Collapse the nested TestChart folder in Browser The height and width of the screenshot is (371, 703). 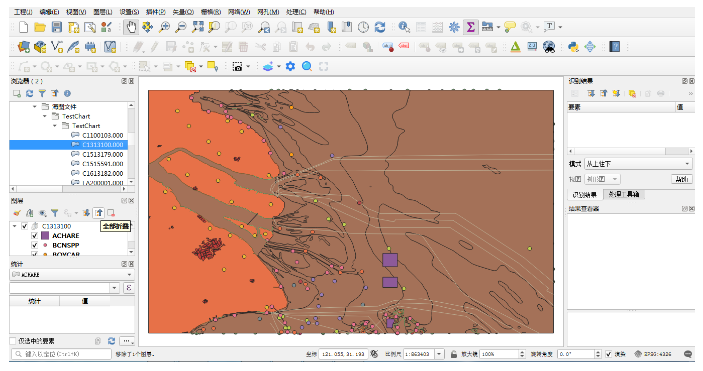point(55,126)
